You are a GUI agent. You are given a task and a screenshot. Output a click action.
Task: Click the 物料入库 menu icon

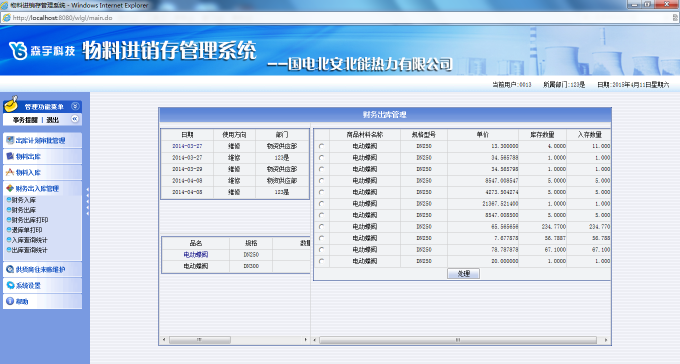(x=10, y=172)
